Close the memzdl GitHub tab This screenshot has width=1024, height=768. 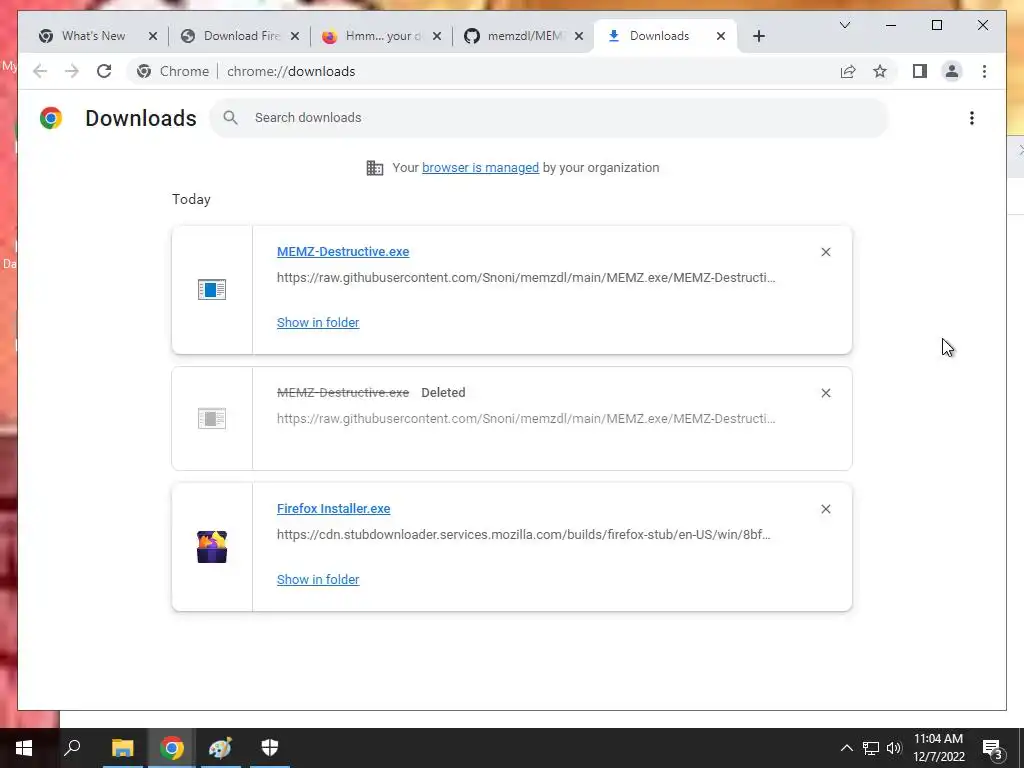pyautogui.click(x=579, y=36)
